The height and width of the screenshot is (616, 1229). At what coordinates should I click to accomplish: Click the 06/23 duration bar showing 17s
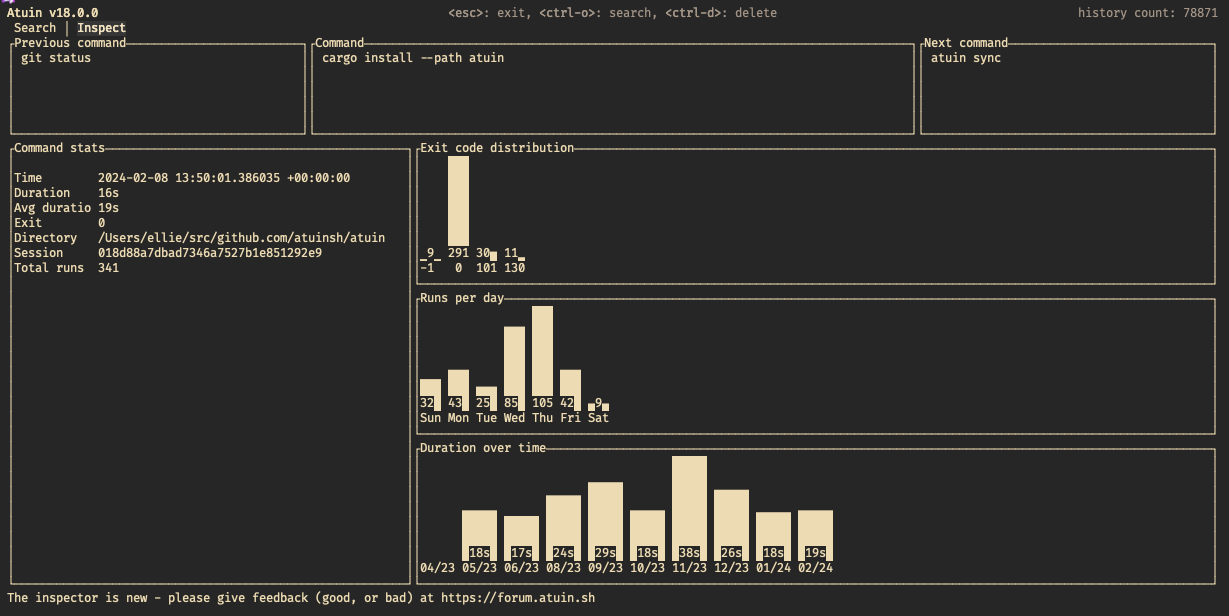pos(521,538)
